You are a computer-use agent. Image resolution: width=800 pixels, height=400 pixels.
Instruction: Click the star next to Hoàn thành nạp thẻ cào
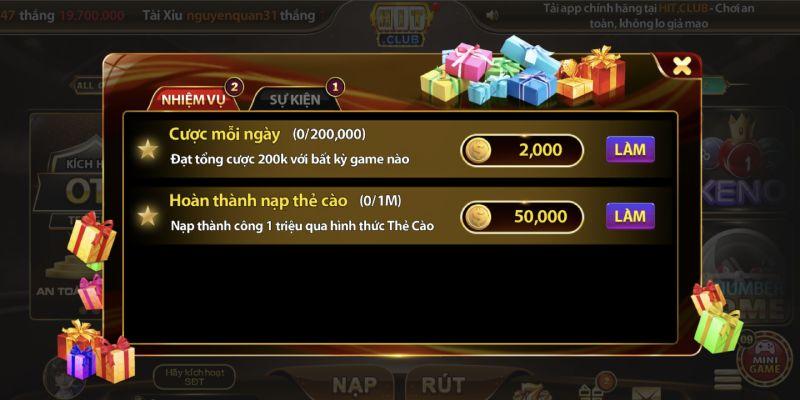(x=148, y=216)
